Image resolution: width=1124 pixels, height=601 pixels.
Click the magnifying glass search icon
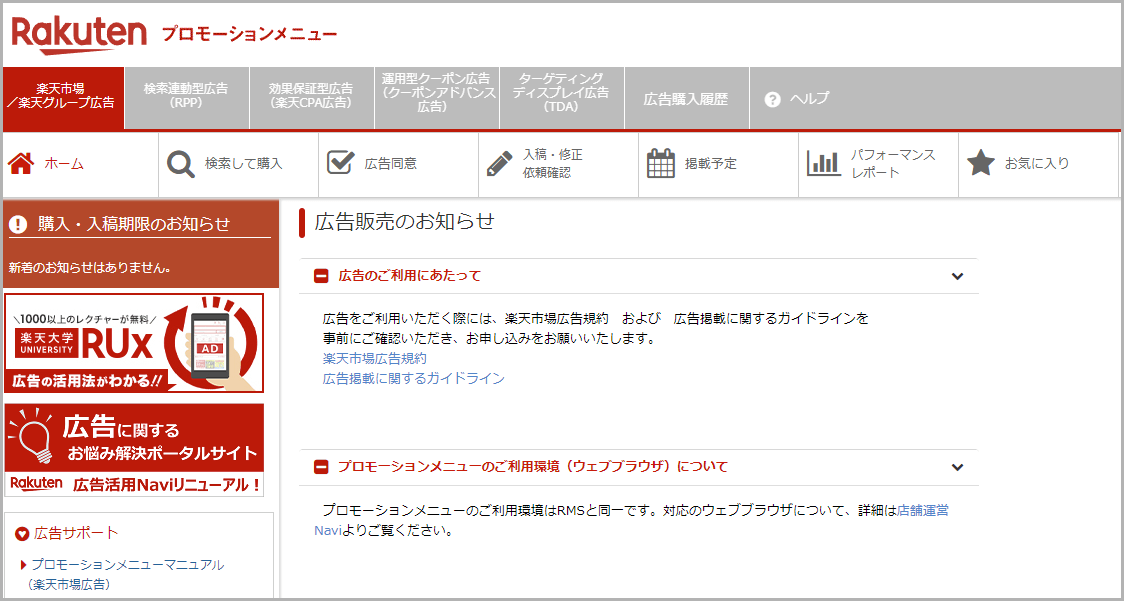click(181, 164)
